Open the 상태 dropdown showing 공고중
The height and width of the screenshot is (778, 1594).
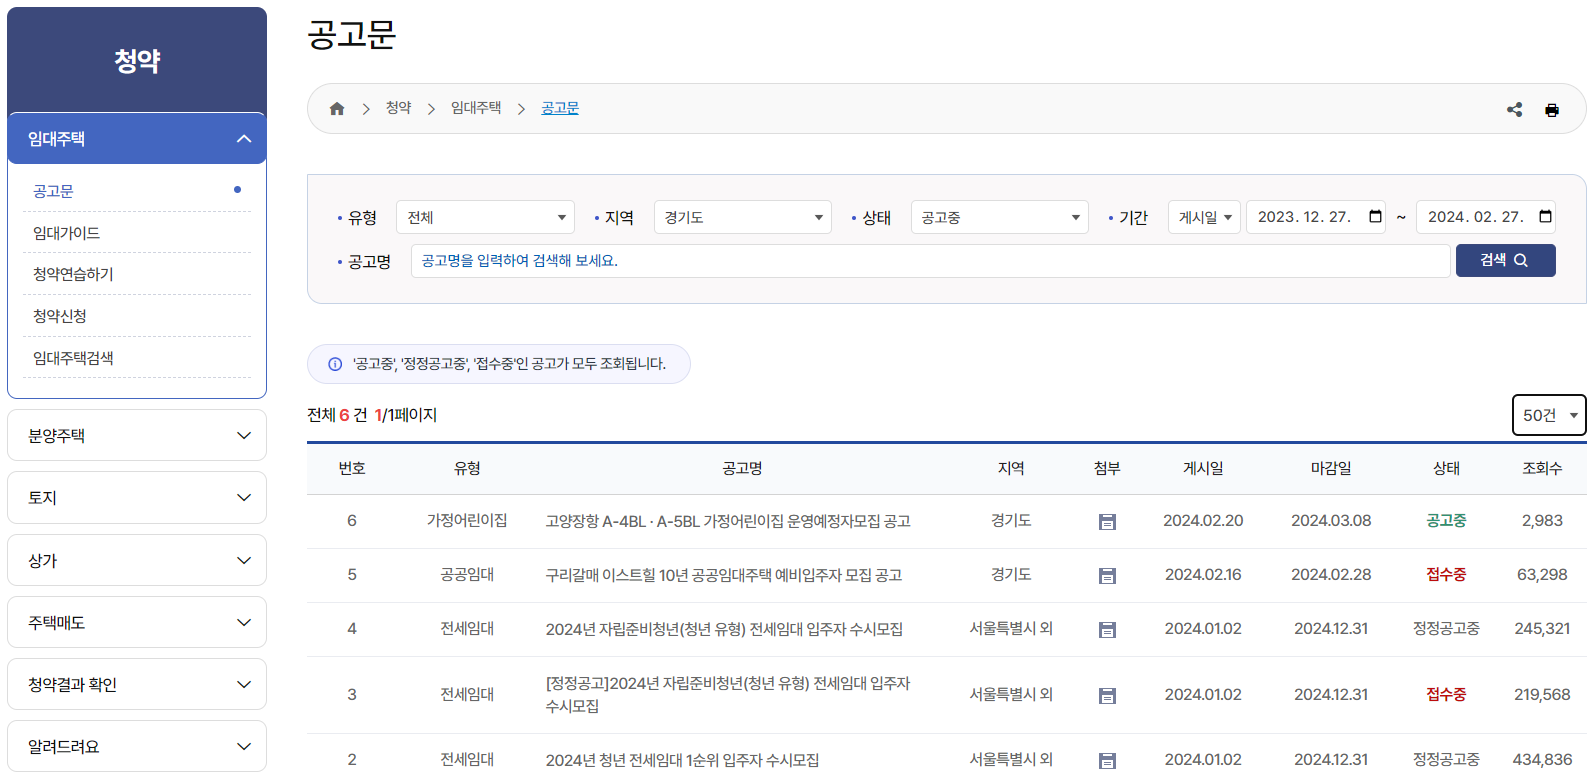pyautogui.click(x=1000, y=217)
